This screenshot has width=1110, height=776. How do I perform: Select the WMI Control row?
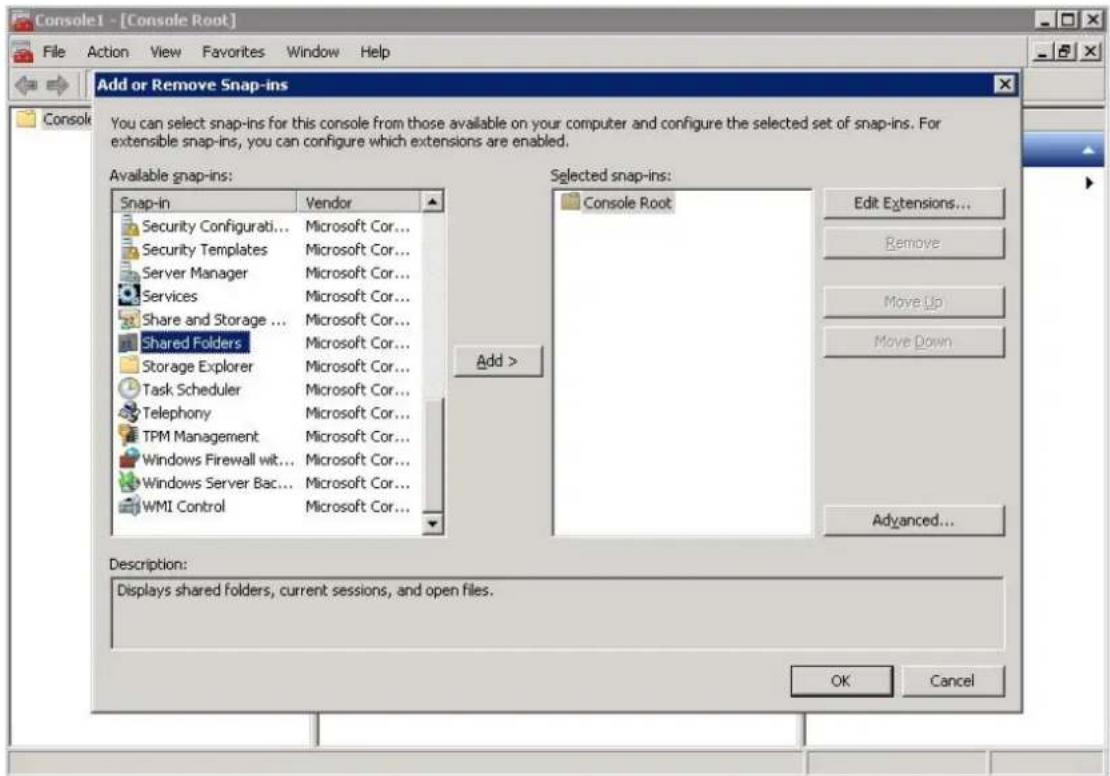(266, 506)
